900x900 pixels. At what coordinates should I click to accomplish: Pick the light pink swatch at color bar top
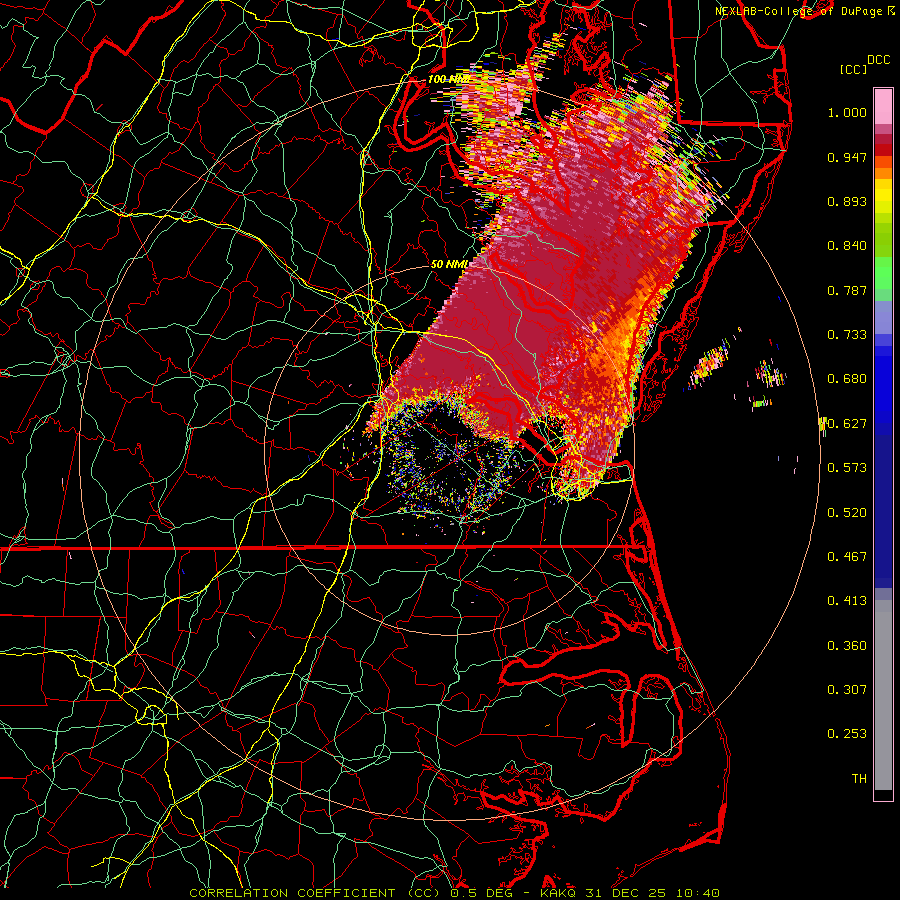[x=883, y=107]
